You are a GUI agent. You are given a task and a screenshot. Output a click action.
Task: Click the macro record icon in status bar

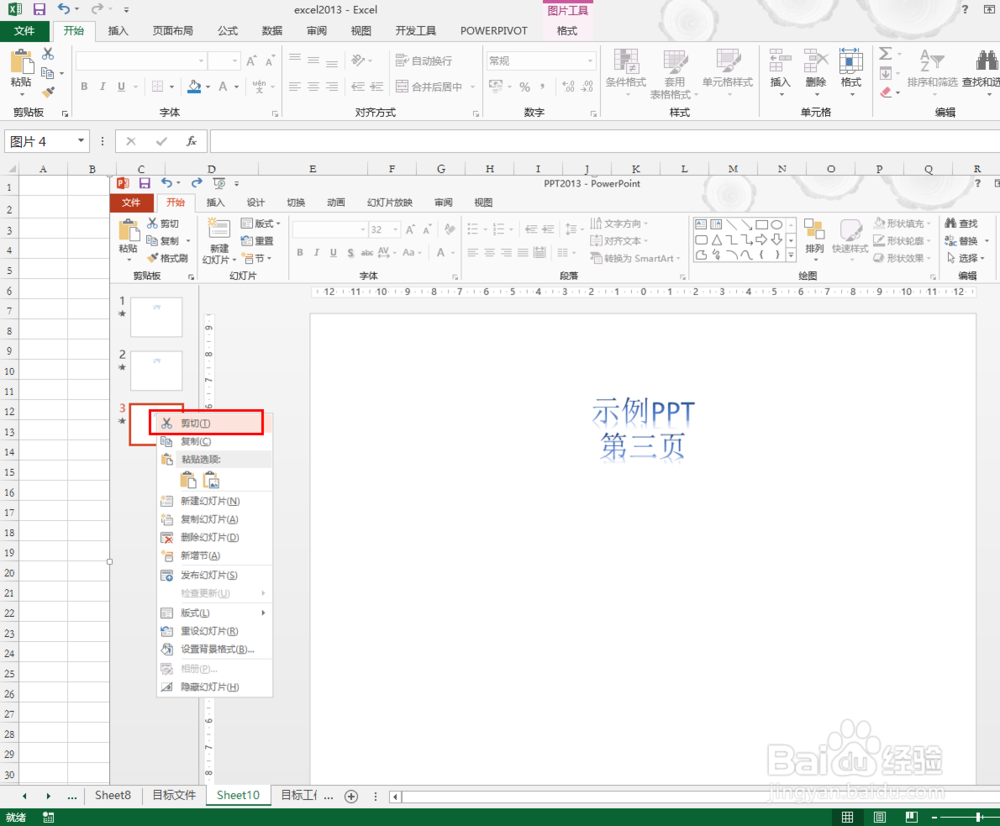48,817
